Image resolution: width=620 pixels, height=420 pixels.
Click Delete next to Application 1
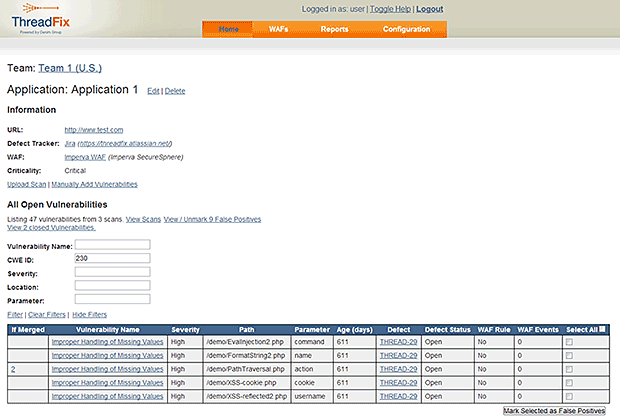[x=175, y=91]
